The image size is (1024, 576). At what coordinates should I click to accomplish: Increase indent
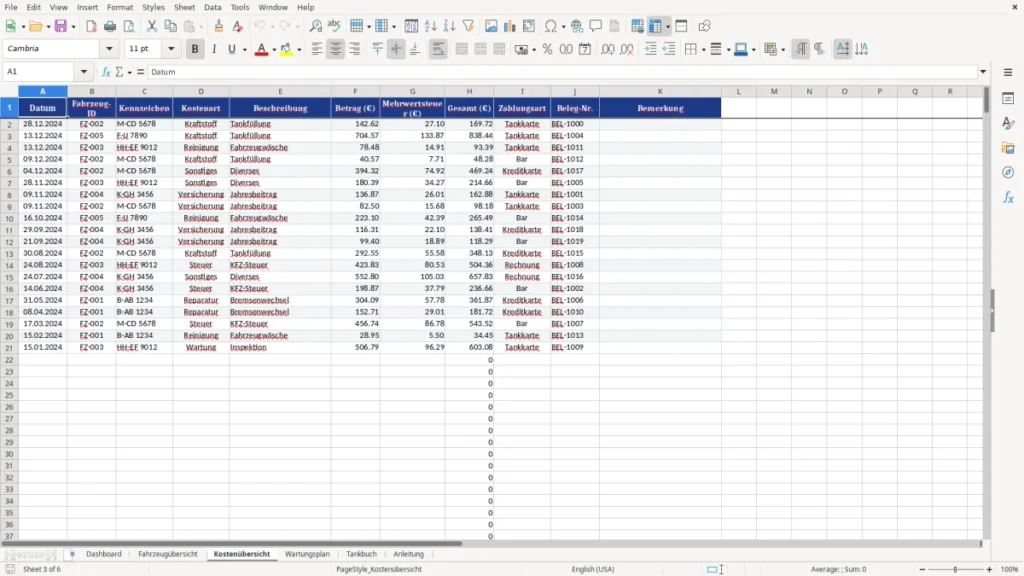point(650,49)
